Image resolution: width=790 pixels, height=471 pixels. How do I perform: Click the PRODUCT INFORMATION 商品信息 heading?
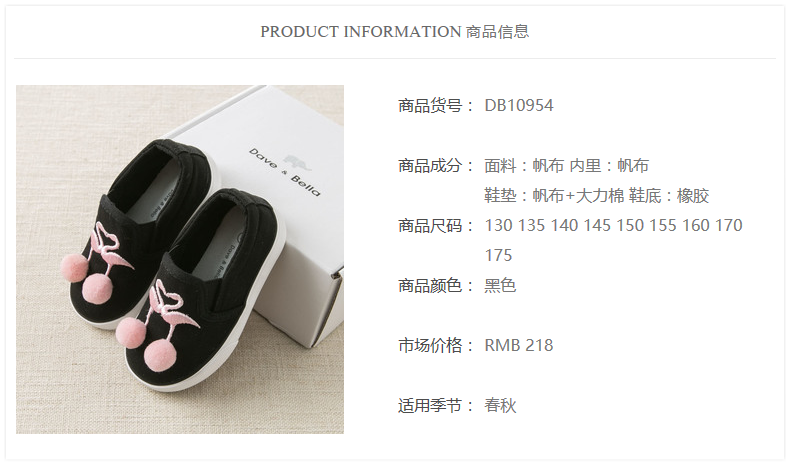click(x=394, y=31)
